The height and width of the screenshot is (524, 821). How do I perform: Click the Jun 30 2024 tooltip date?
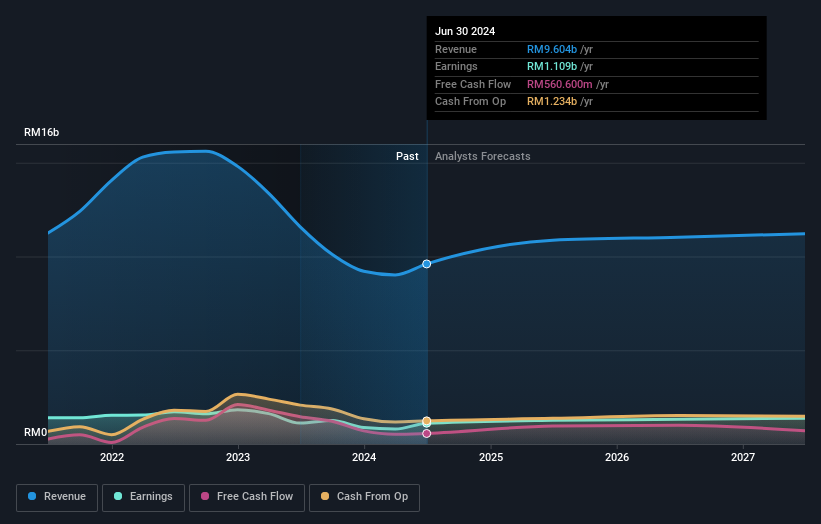(x=465, y=31)
